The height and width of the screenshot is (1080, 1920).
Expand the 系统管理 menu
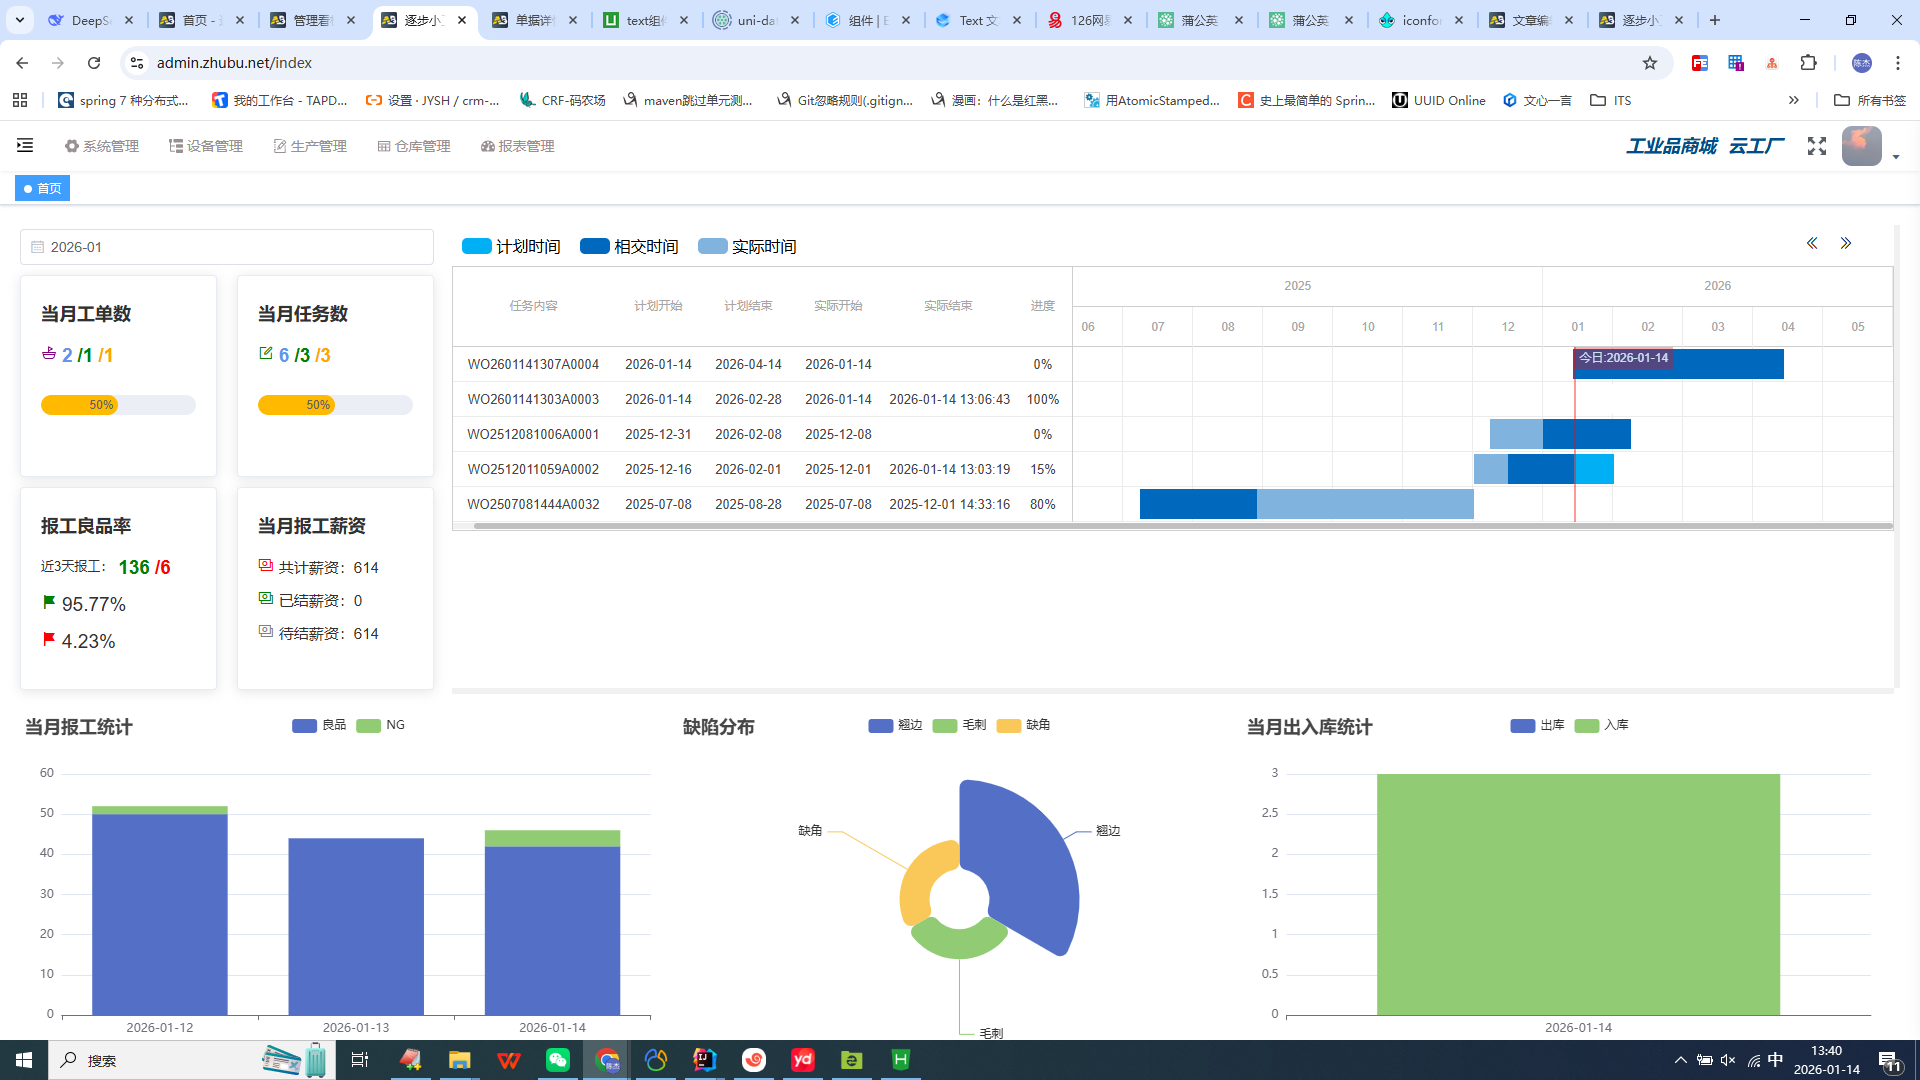tap(102, 146)
